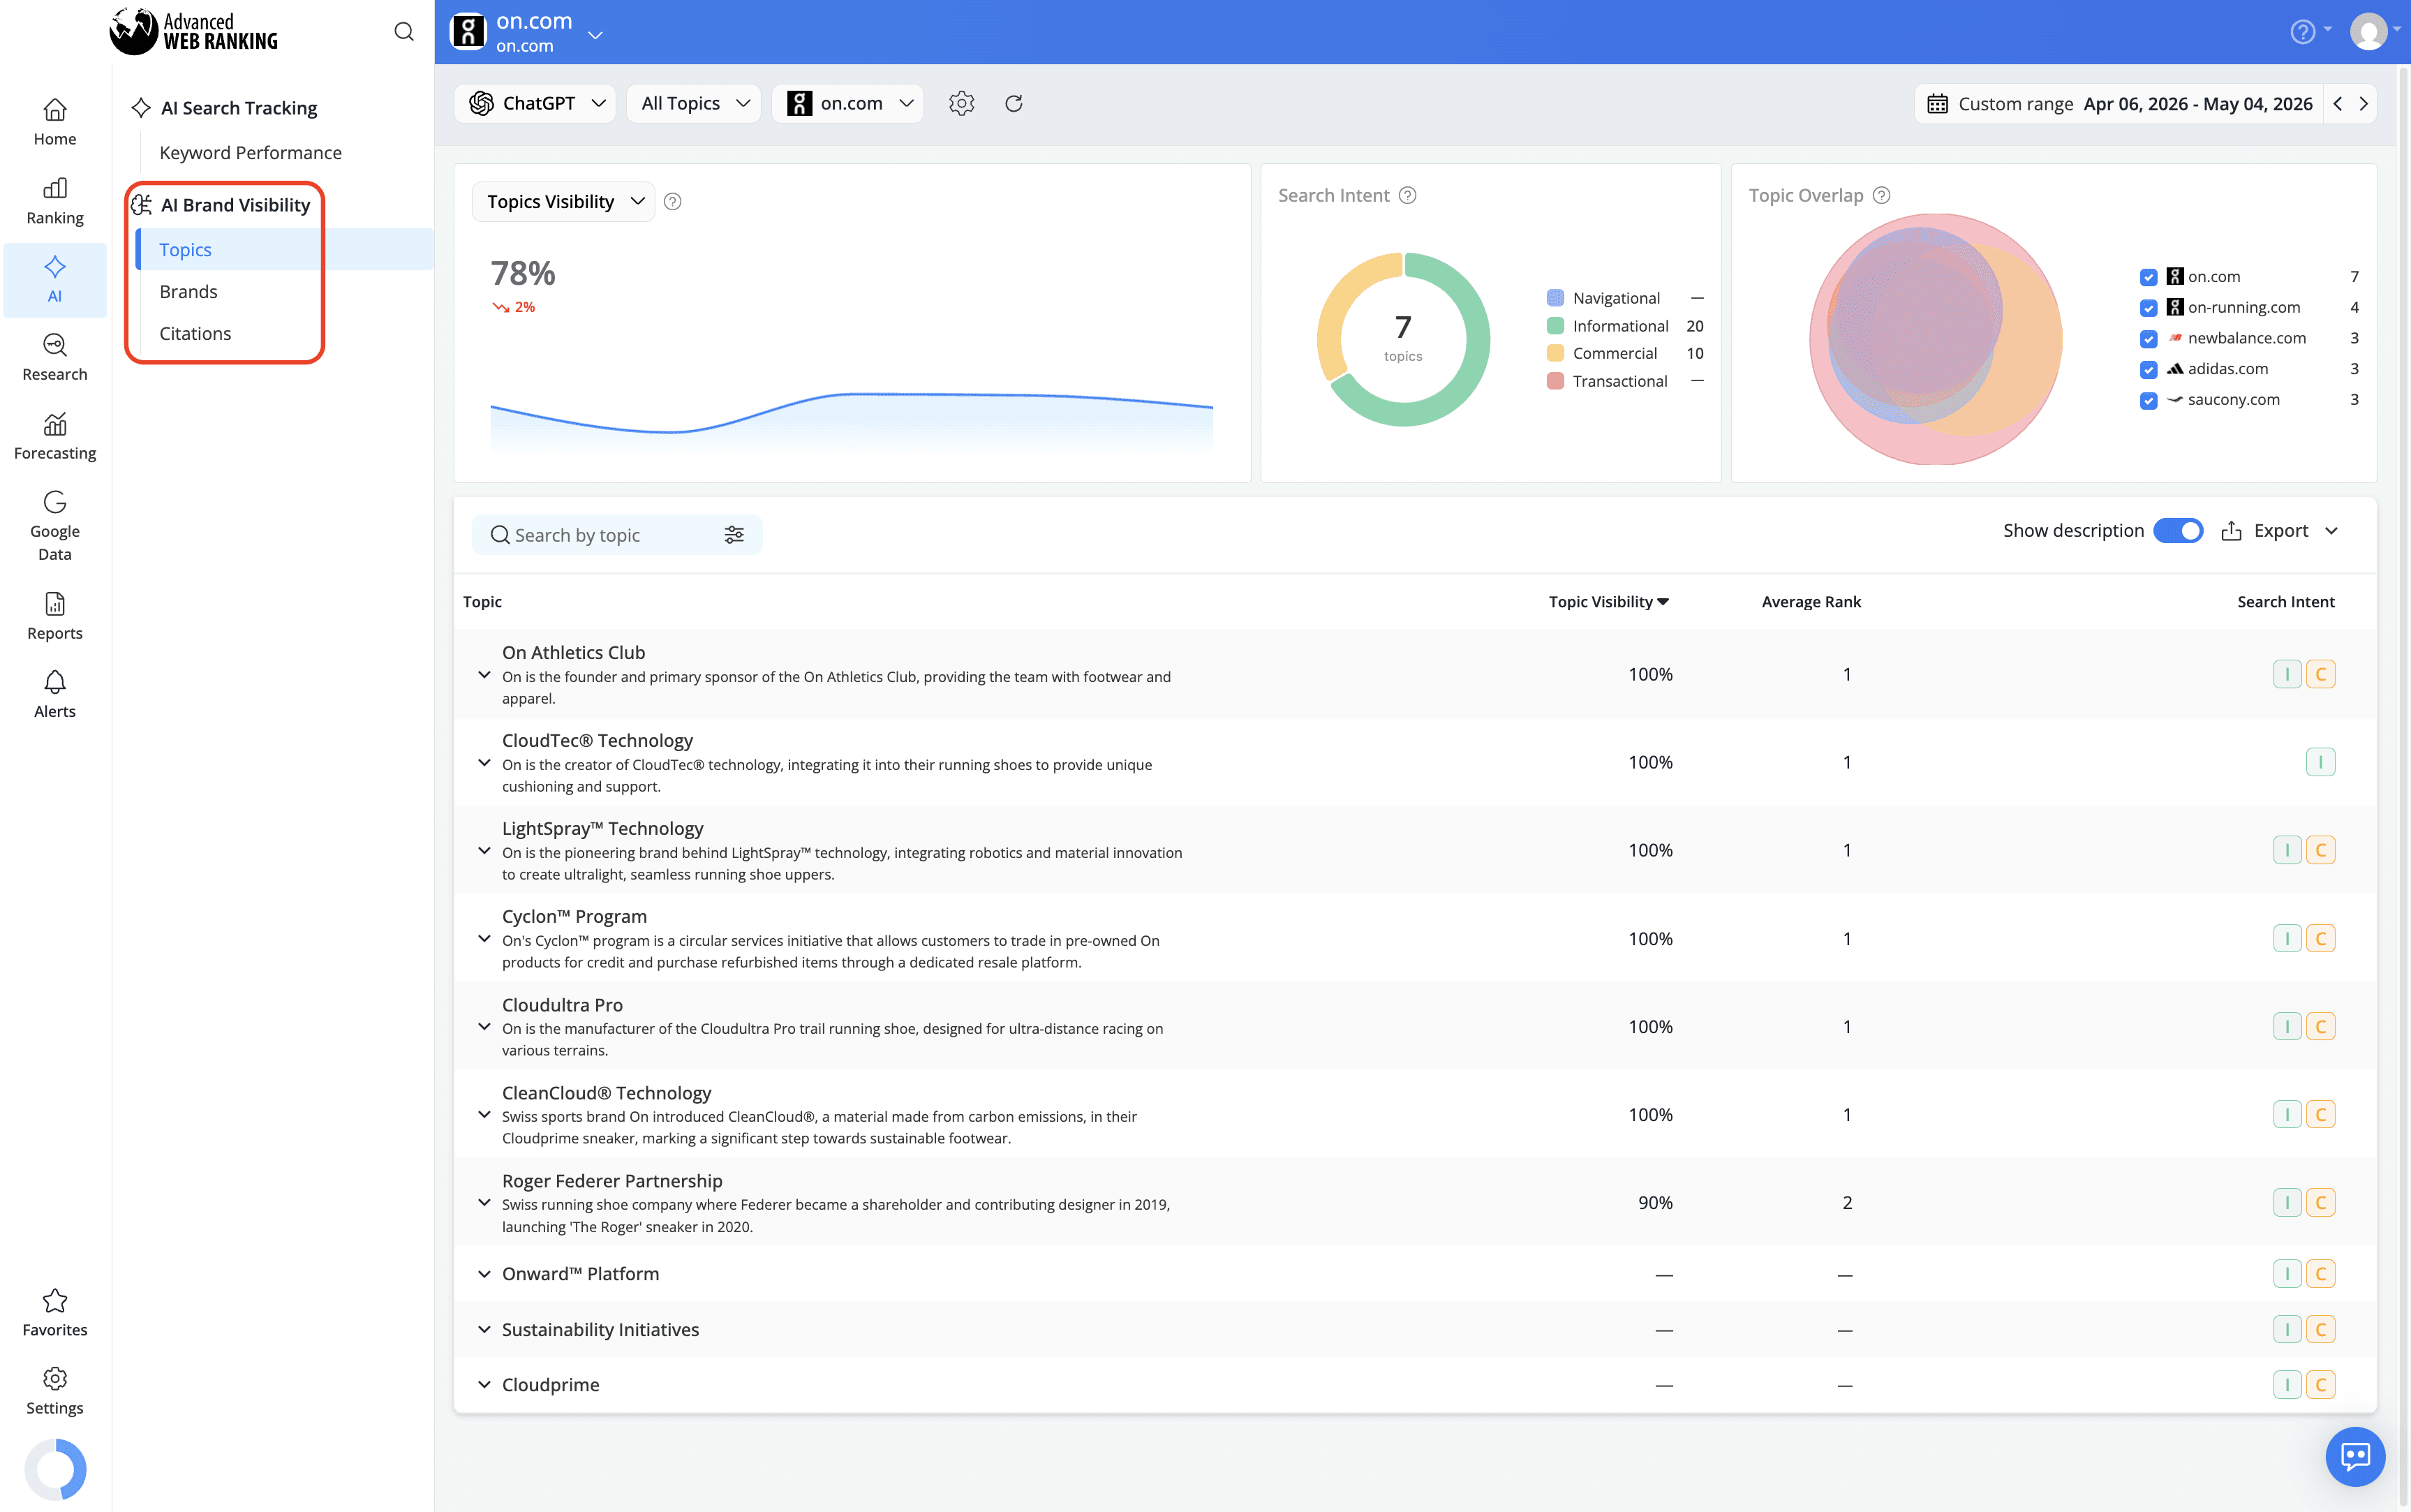The height and width of the screenshot is (1512, 2411).
Task: Uncheck newbalance.com checkbox
Action: pos(2148,339)
